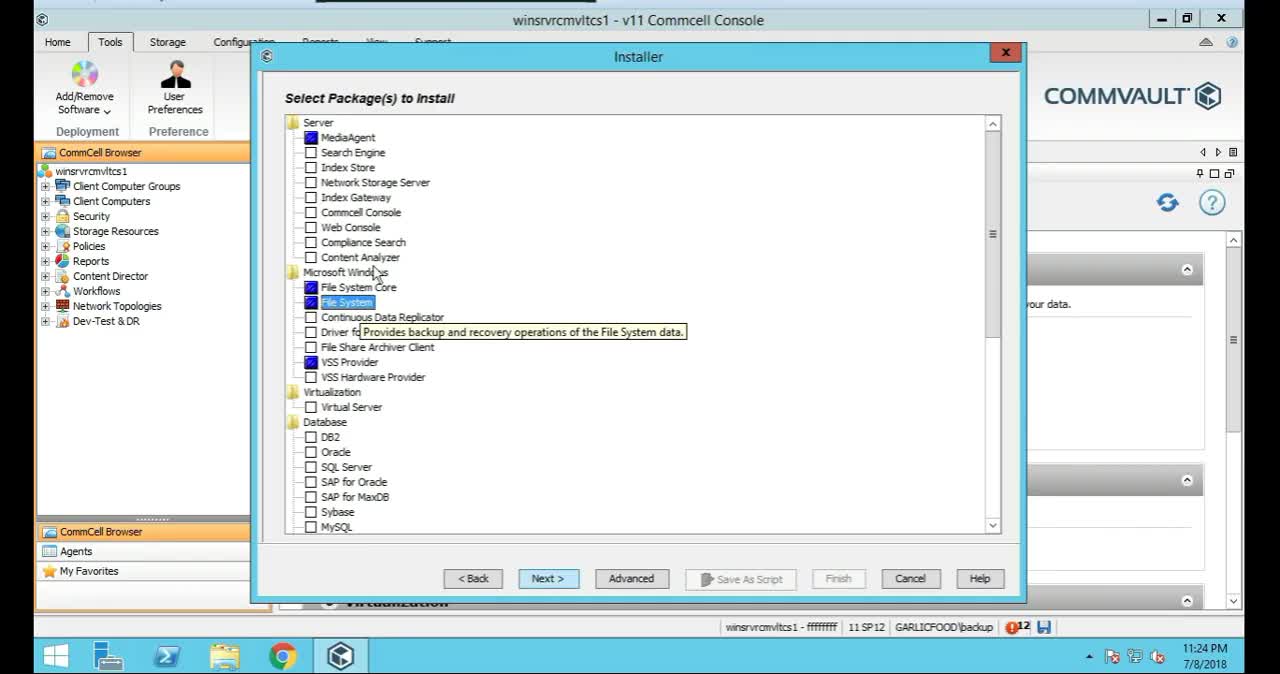This screenshot has width=1280, height=674.
Task: Click the clock in system tray
Action: pos(1204,656)
